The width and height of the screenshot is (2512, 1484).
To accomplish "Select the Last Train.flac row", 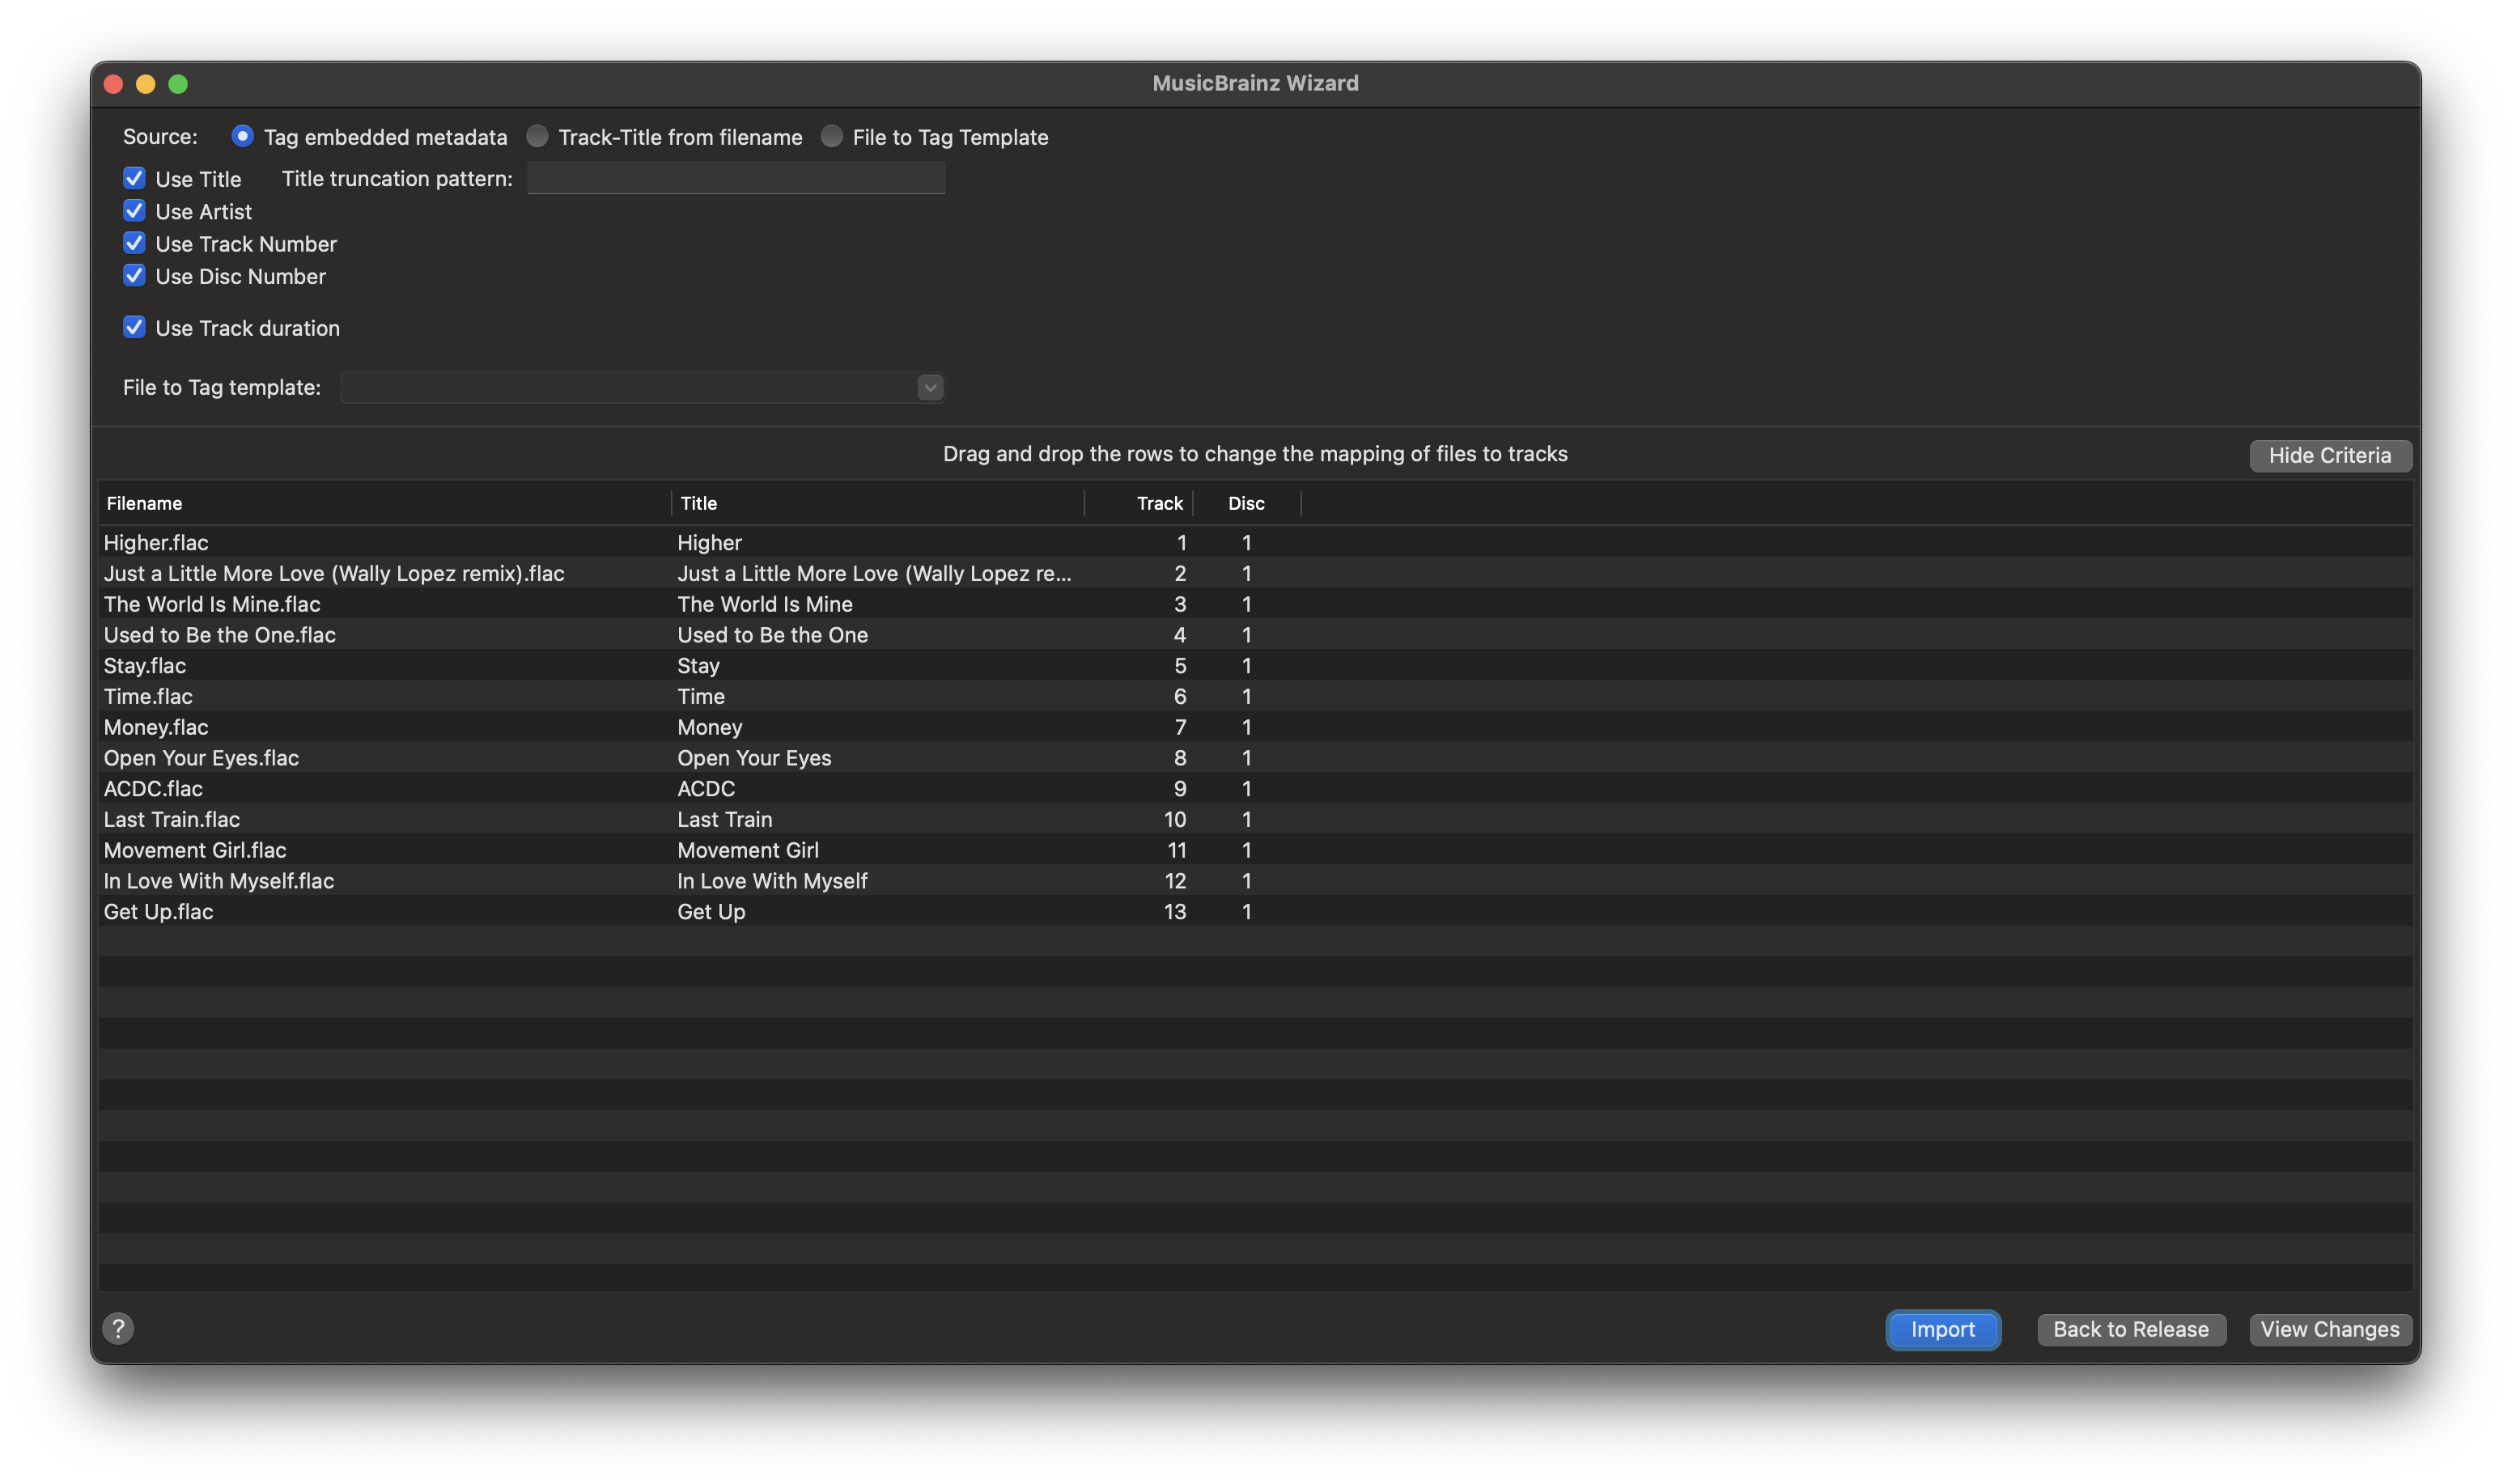I will [1255, 819].
